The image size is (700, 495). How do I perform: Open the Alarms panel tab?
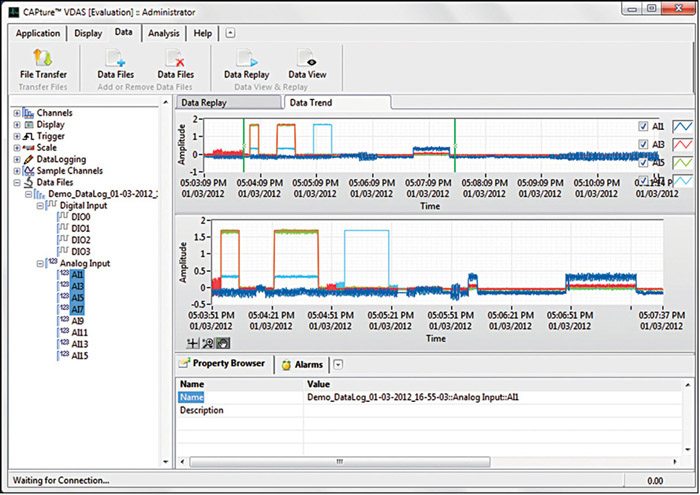point(309,365)
